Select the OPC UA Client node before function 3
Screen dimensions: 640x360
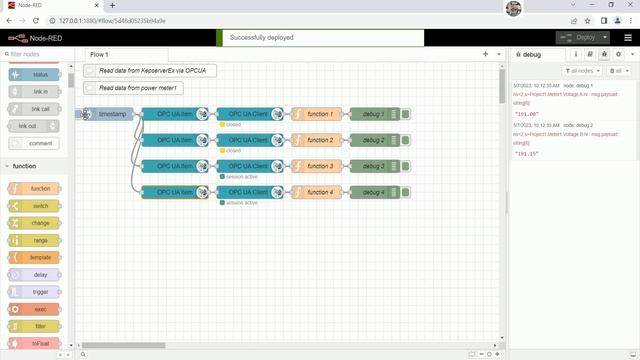[250, 167]
